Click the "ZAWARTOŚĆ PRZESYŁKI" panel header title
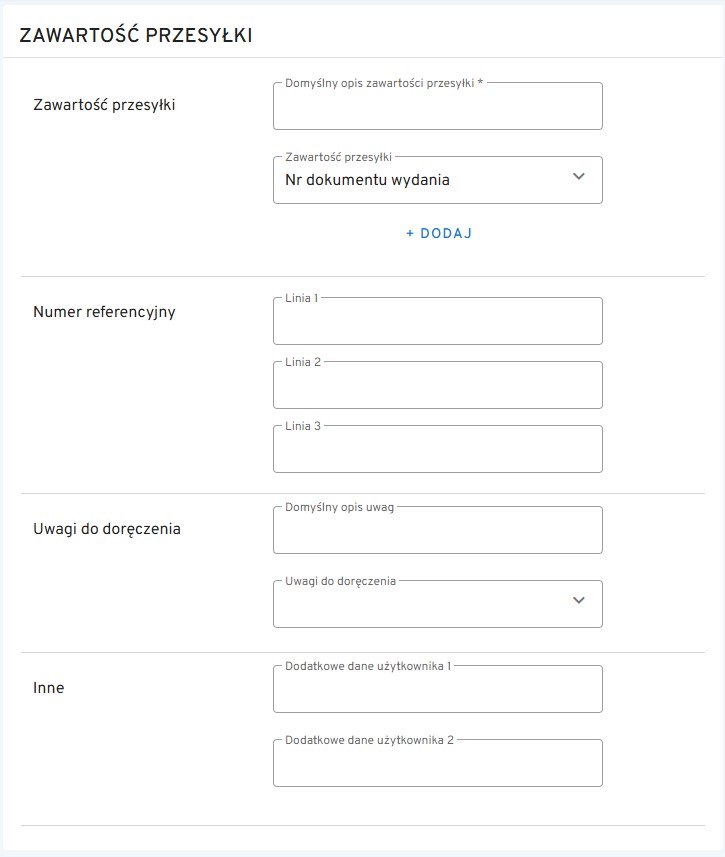Image resolution: width=725 pixels, height=857 pixels. pos(136,36)
